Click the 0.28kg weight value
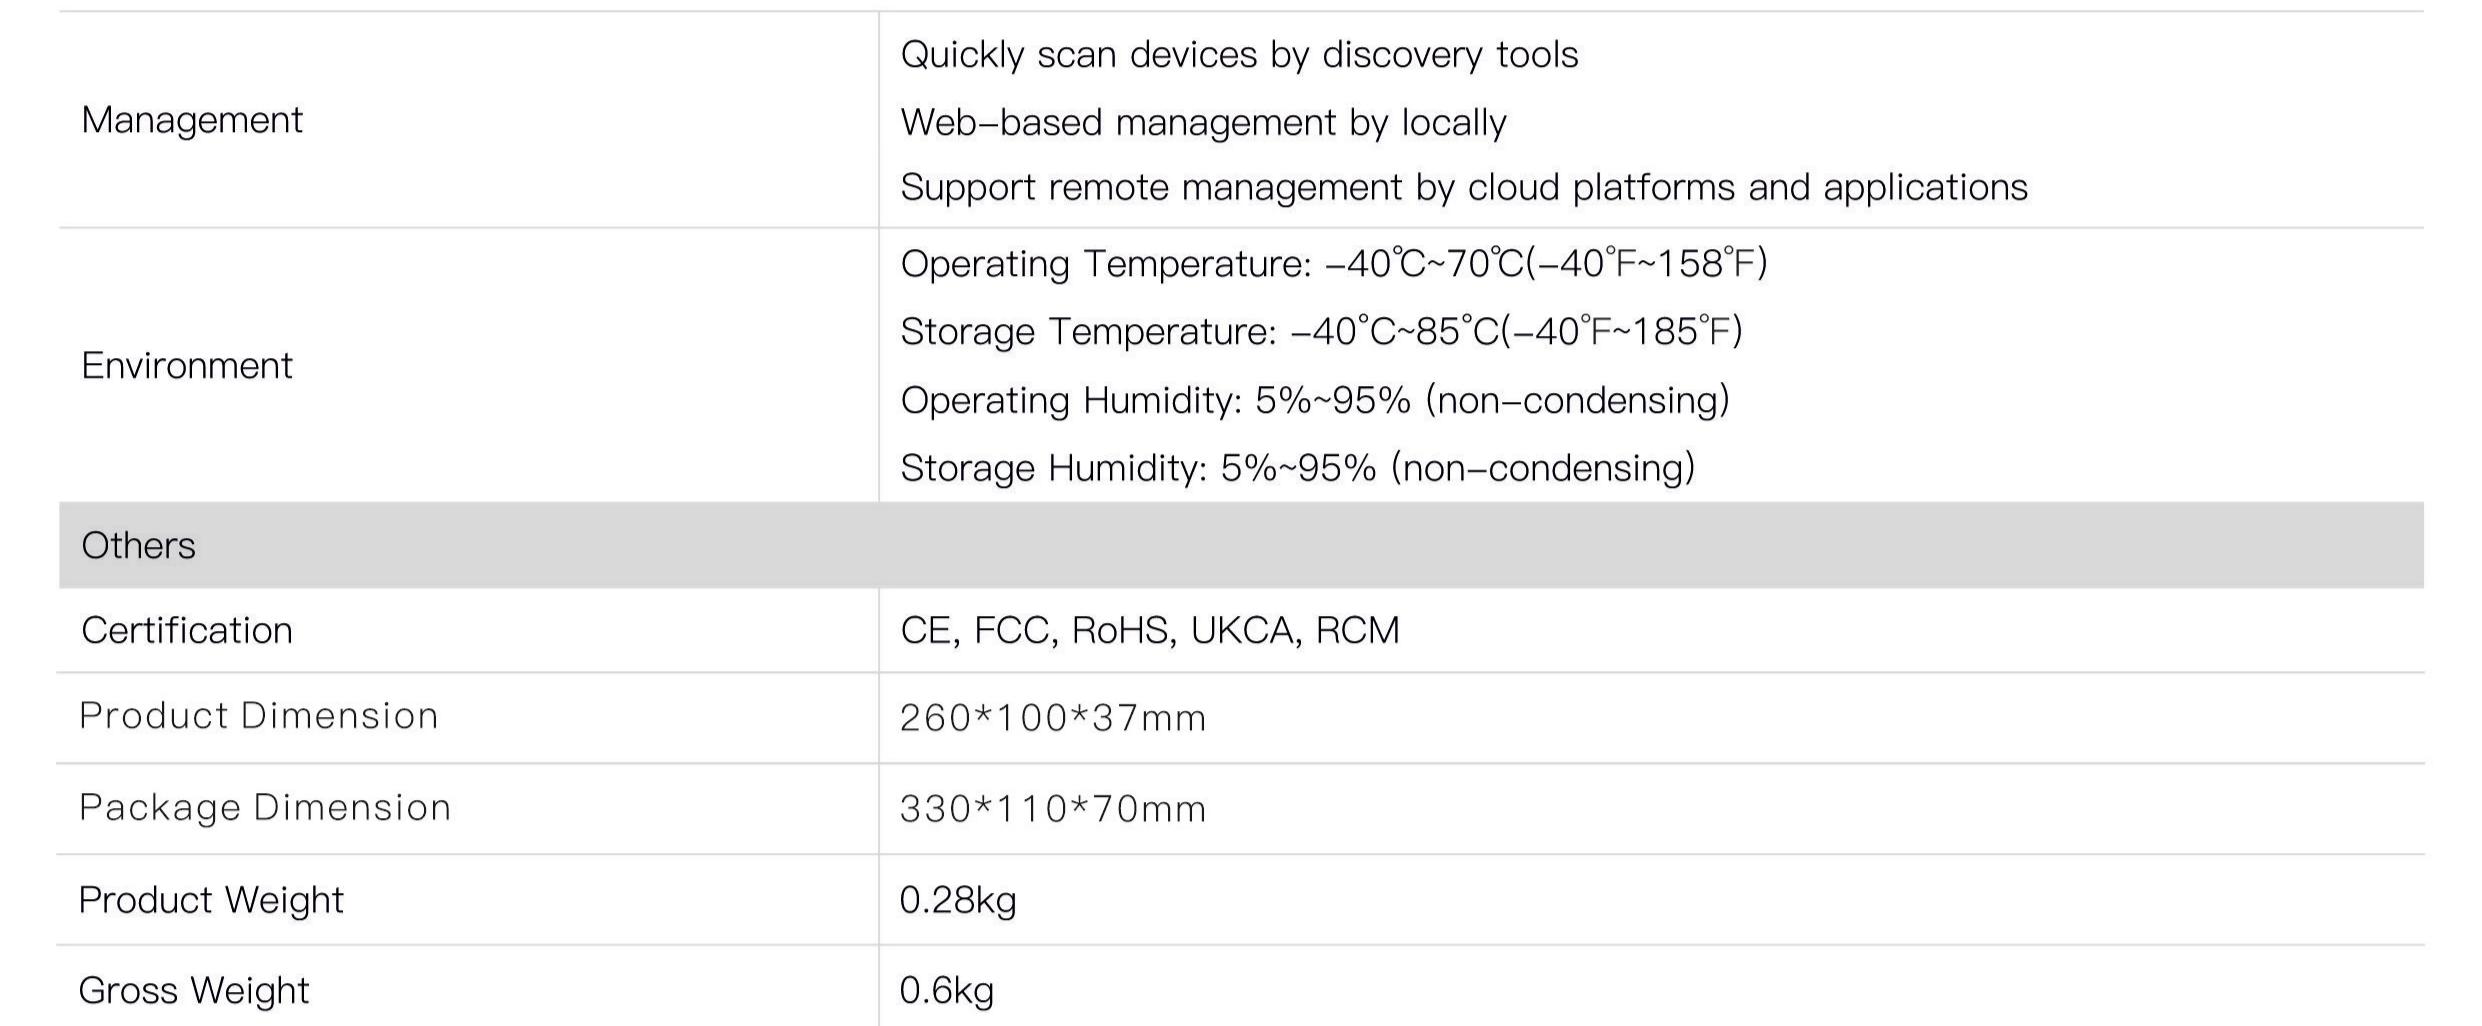Screen dimensions: 2482x1026 (x=957, y=900)
